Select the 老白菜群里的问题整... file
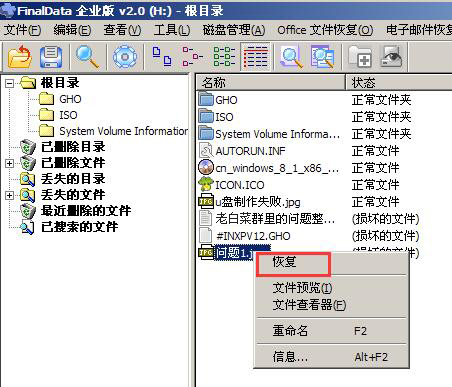Screen dimensions: 452x387 [275, 219]
